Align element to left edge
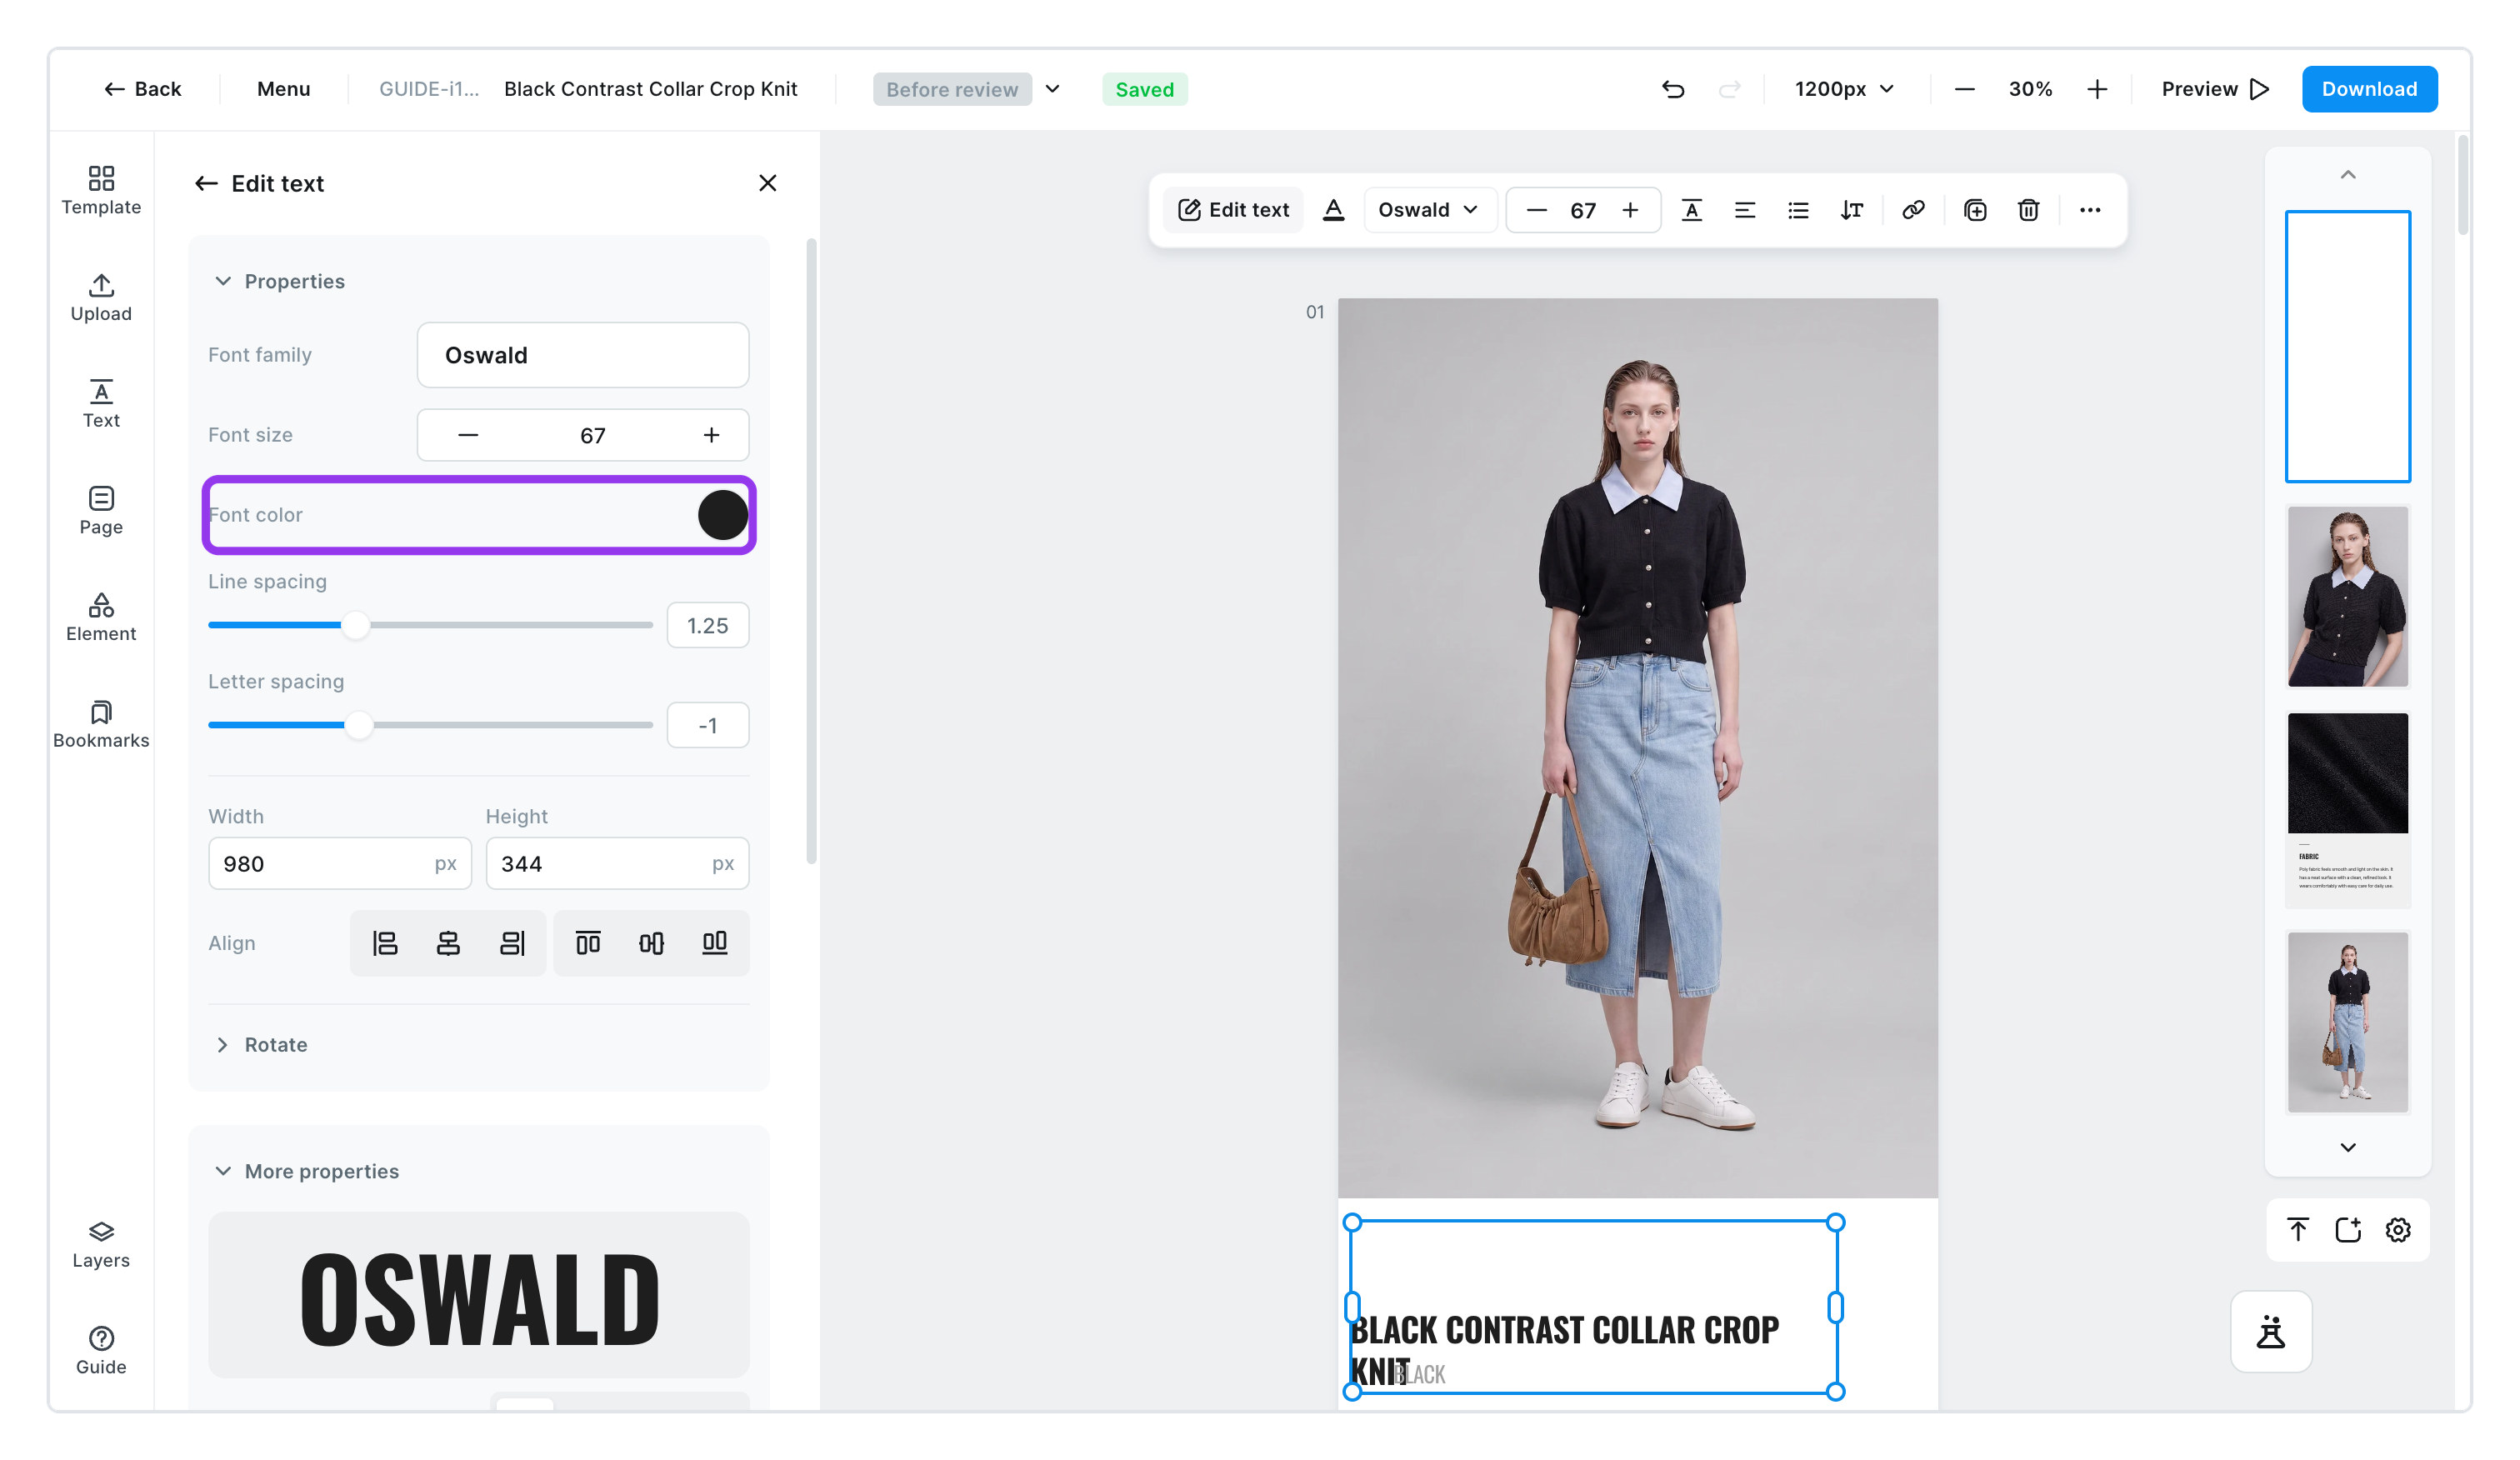This screenshot has width=2520, height=1460. pos(385,943)
